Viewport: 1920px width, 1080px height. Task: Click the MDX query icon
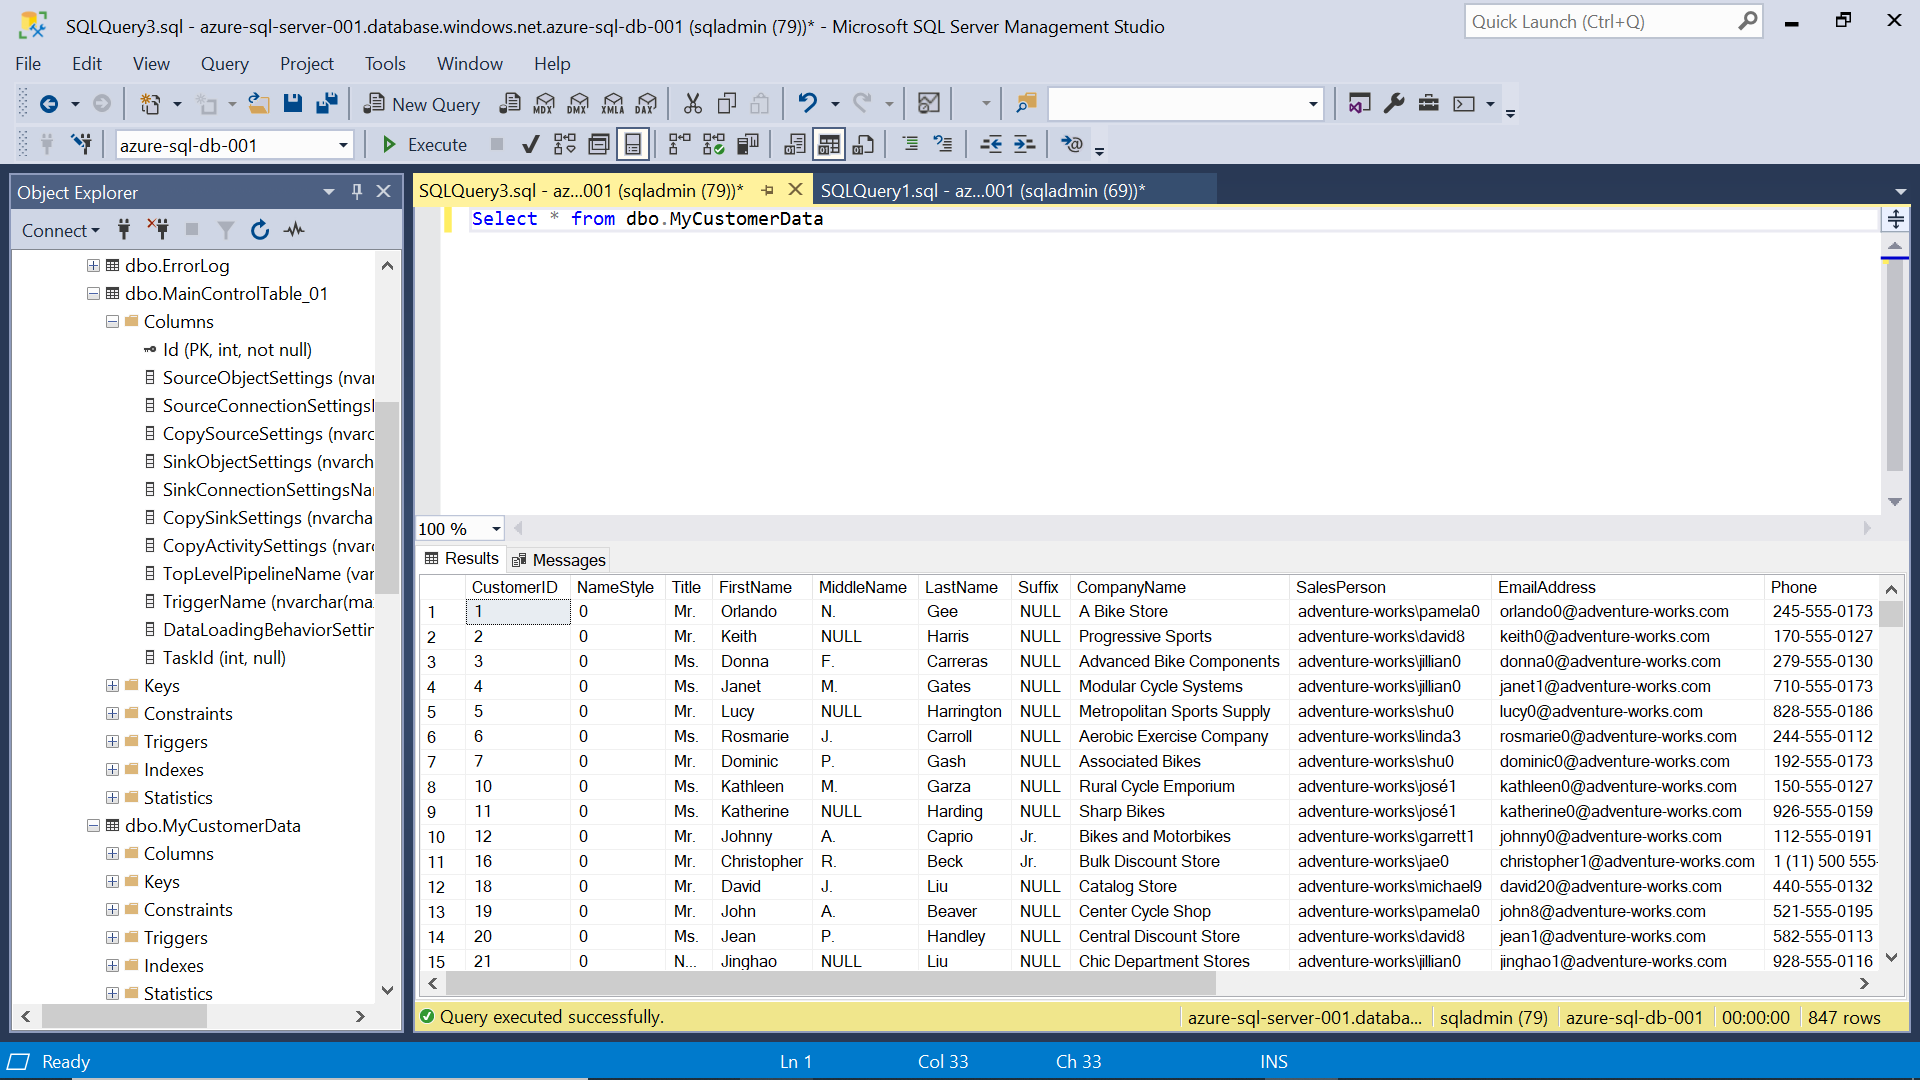pyautogui.click(x=544, y=104)
